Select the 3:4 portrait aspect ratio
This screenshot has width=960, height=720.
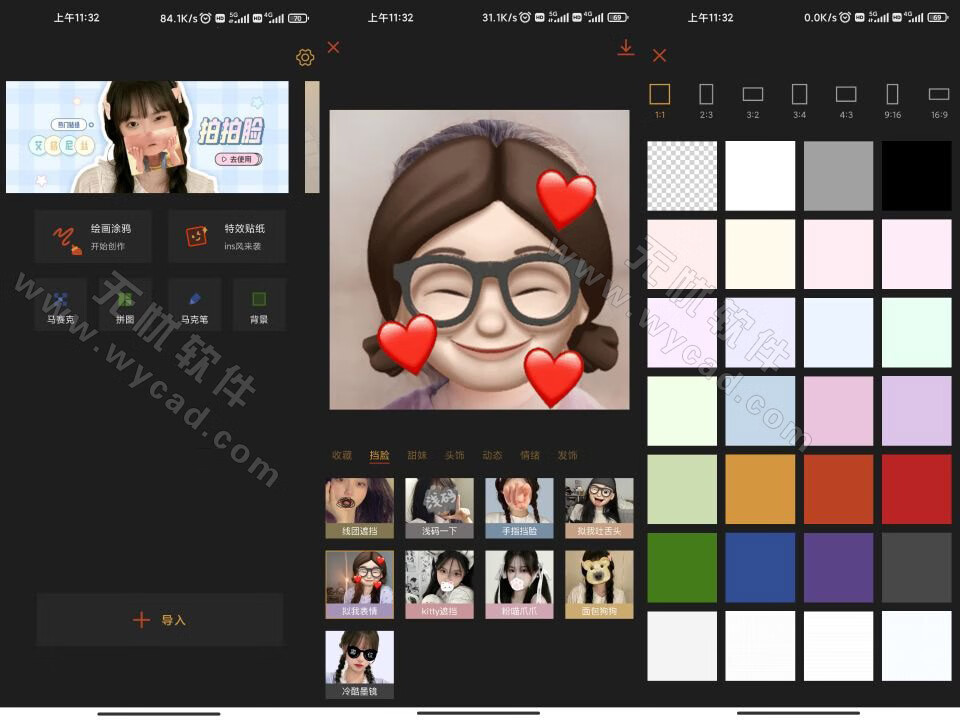tap(799, 97)
